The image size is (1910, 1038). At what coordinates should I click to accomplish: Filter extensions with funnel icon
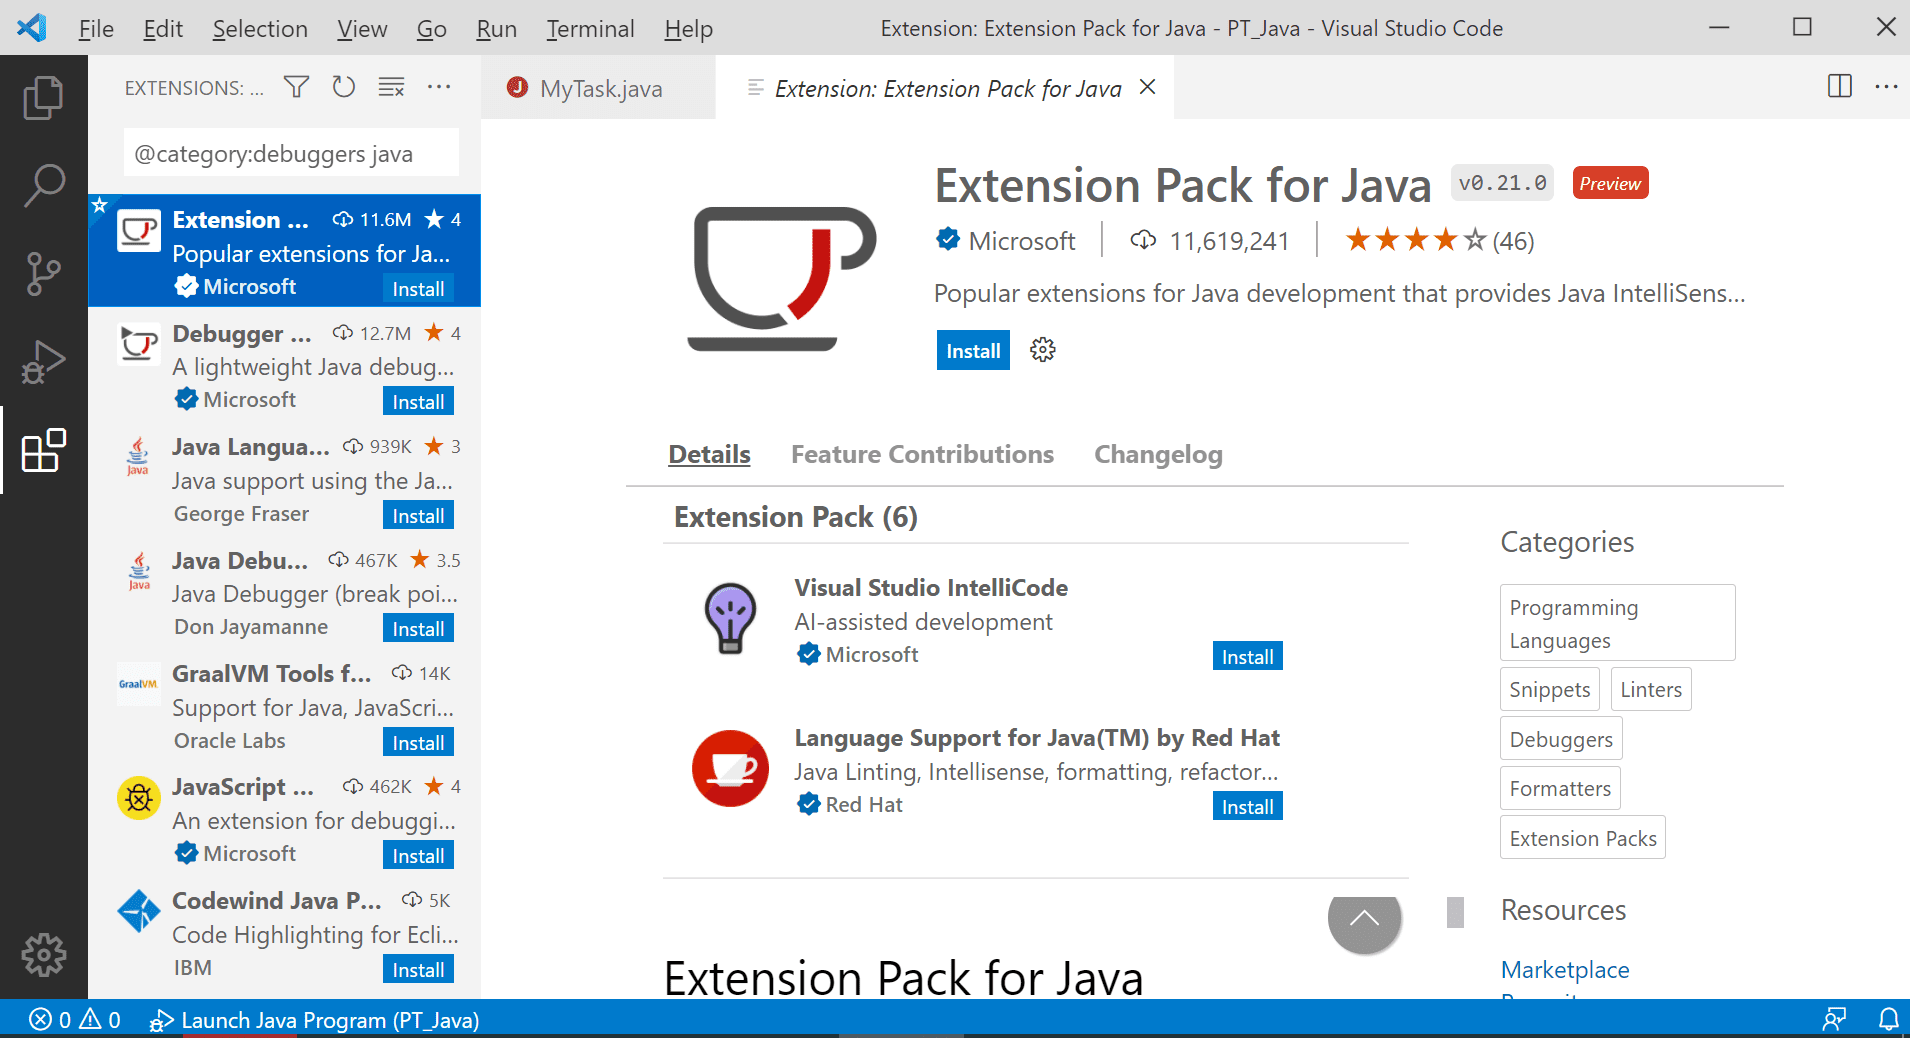point(296,87)
